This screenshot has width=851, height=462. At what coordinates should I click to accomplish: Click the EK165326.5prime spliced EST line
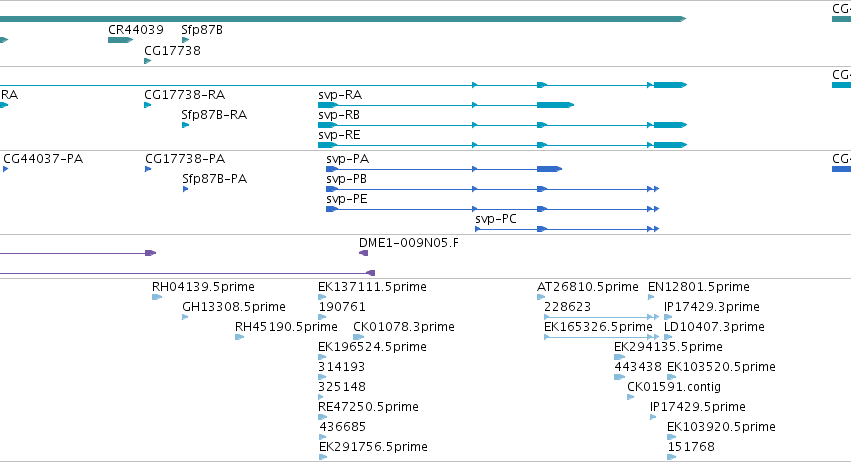(601, 337)
